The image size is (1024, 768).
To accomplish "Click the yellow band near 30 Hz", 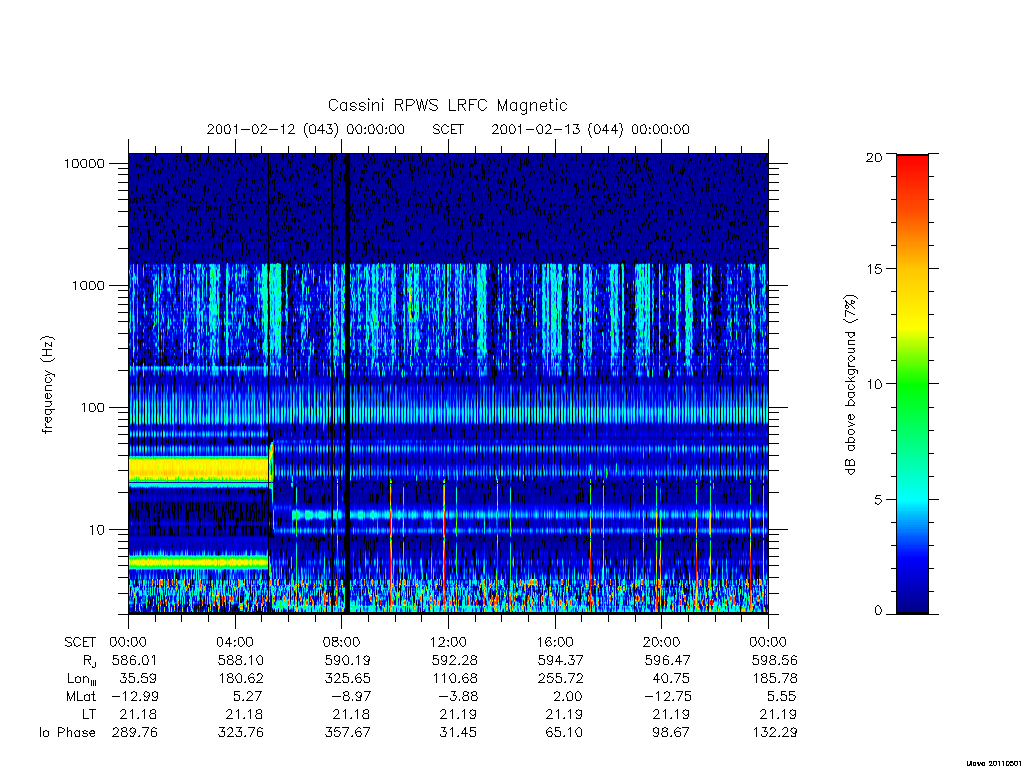I will coord(199,468).
